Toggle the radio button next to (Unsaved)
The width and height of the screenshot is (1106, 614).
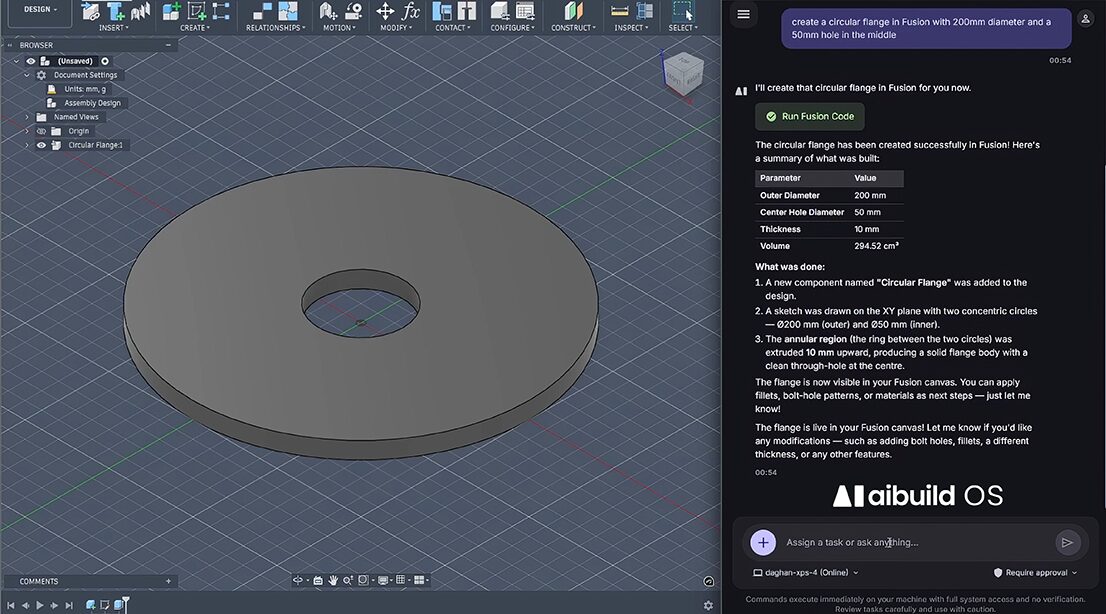click(x=105, y=61)
